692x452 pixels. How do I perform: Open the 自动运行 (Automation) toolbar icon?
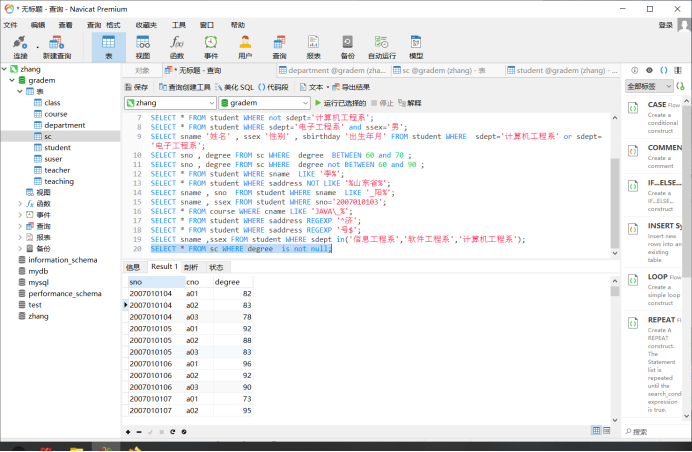pos(382,48)
